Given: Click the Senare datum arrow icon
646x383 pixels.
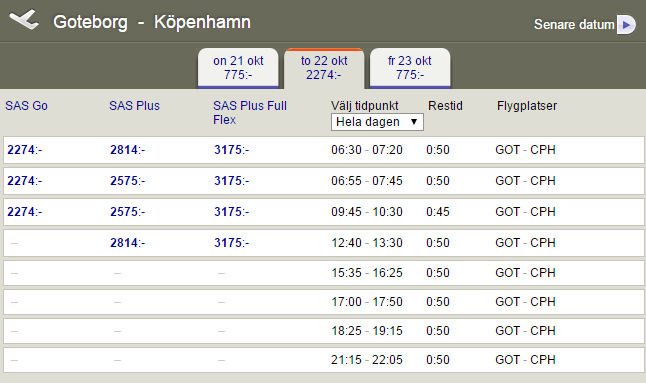Looking at the screenshot, I should [x=626, y=25].
